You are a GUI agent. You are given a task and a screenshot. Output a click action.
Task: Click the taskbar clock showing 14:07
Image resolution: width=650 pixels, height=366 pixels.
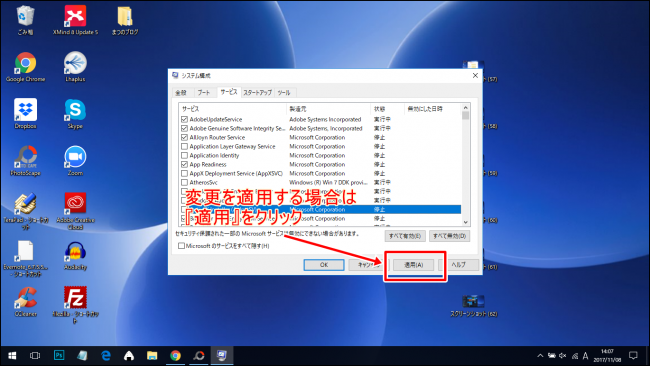tap(607, 356)
